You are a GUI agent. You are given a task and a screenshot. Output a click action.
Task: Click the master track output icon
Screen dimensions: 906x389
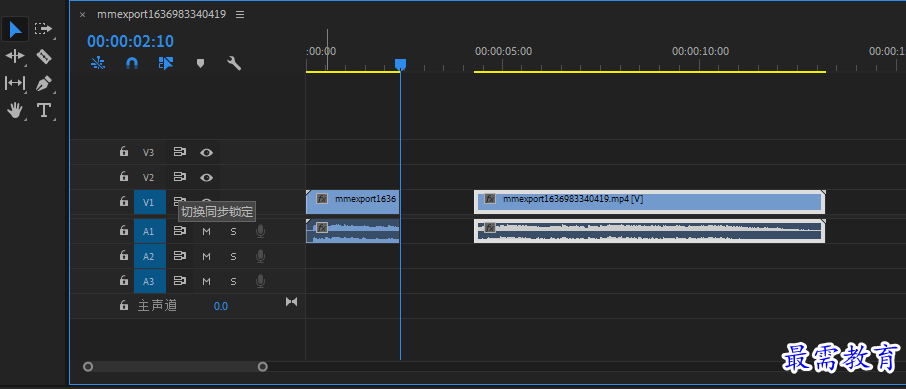[x=292, y=302]
